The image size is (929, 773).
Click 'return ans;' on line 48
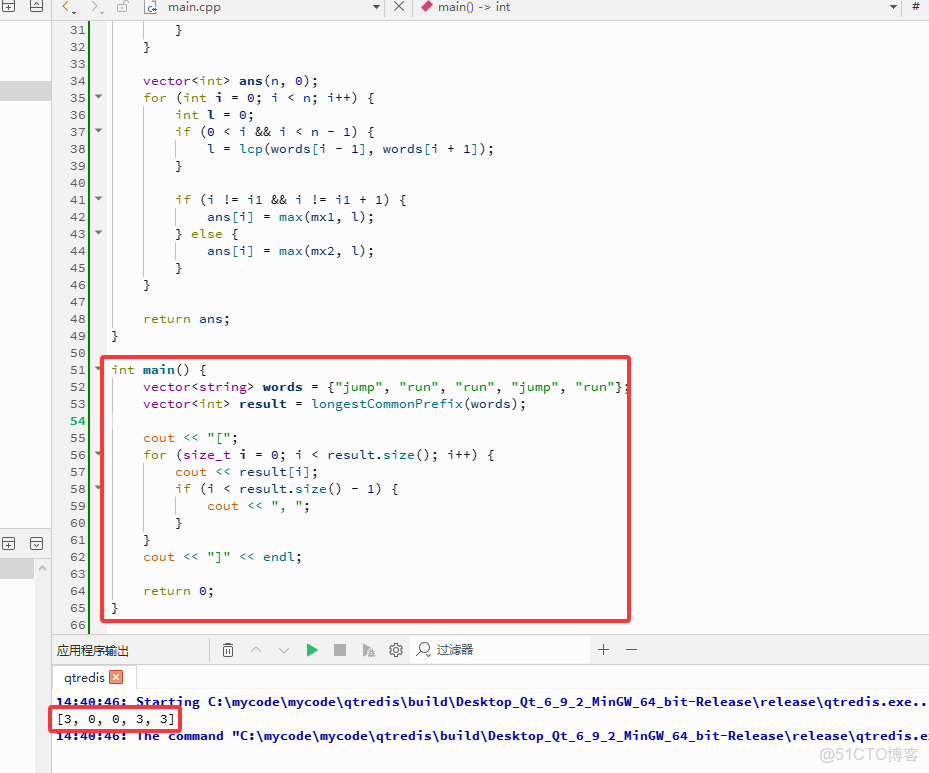click(186, 319)
